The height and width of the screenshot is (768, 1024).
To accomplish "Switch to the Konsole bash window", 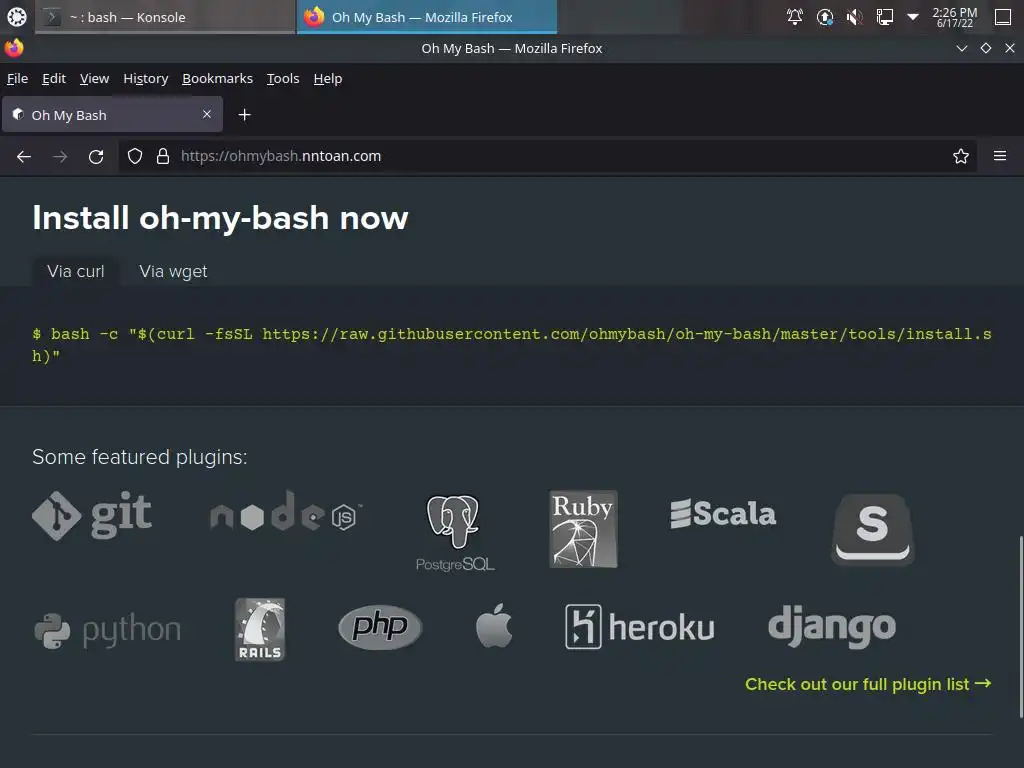I will [x=166, y=17].
